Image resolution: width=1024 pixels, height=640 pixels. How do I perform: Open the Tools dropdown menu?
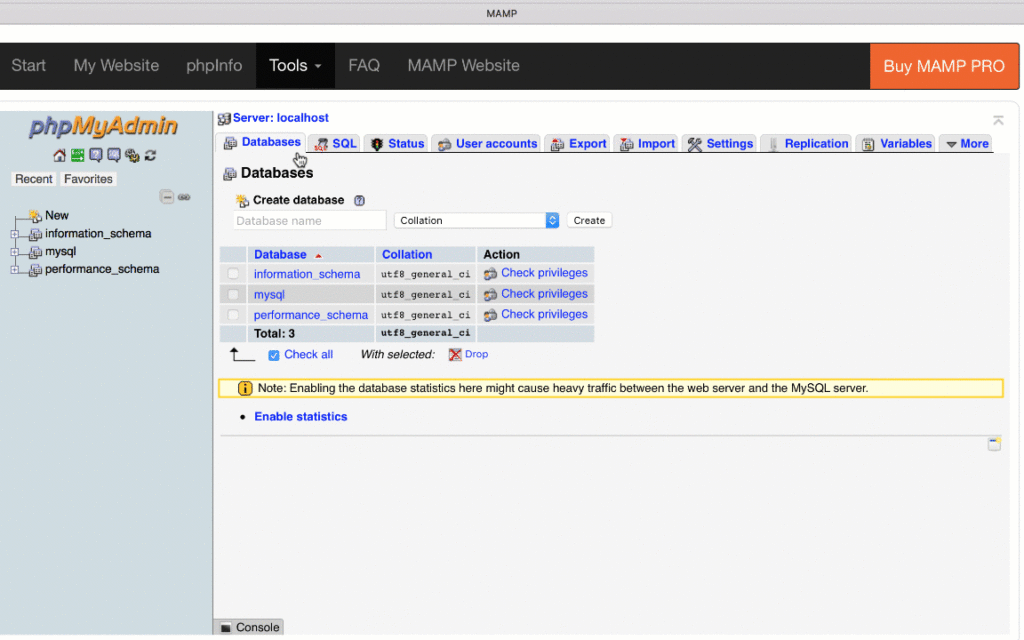295,66
